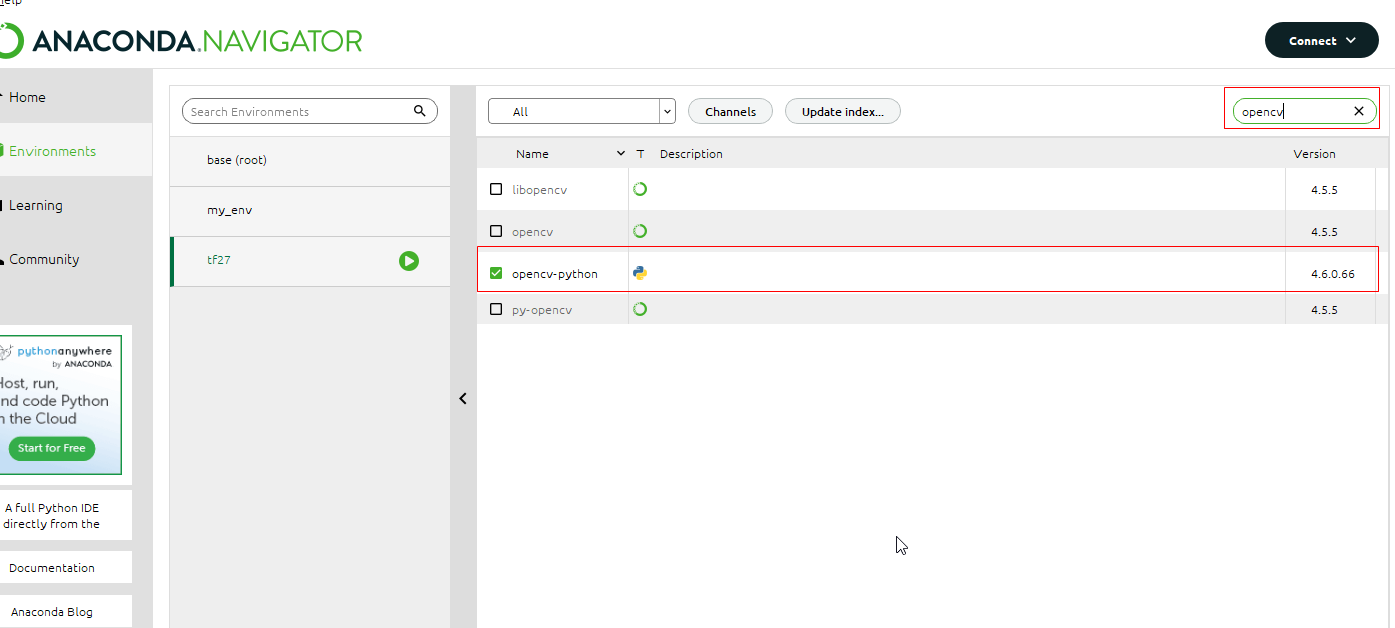Viewport: 1395px width, 628px height.
Task: Open the All package filter dropdown
Action: click(x=582, y=111)
